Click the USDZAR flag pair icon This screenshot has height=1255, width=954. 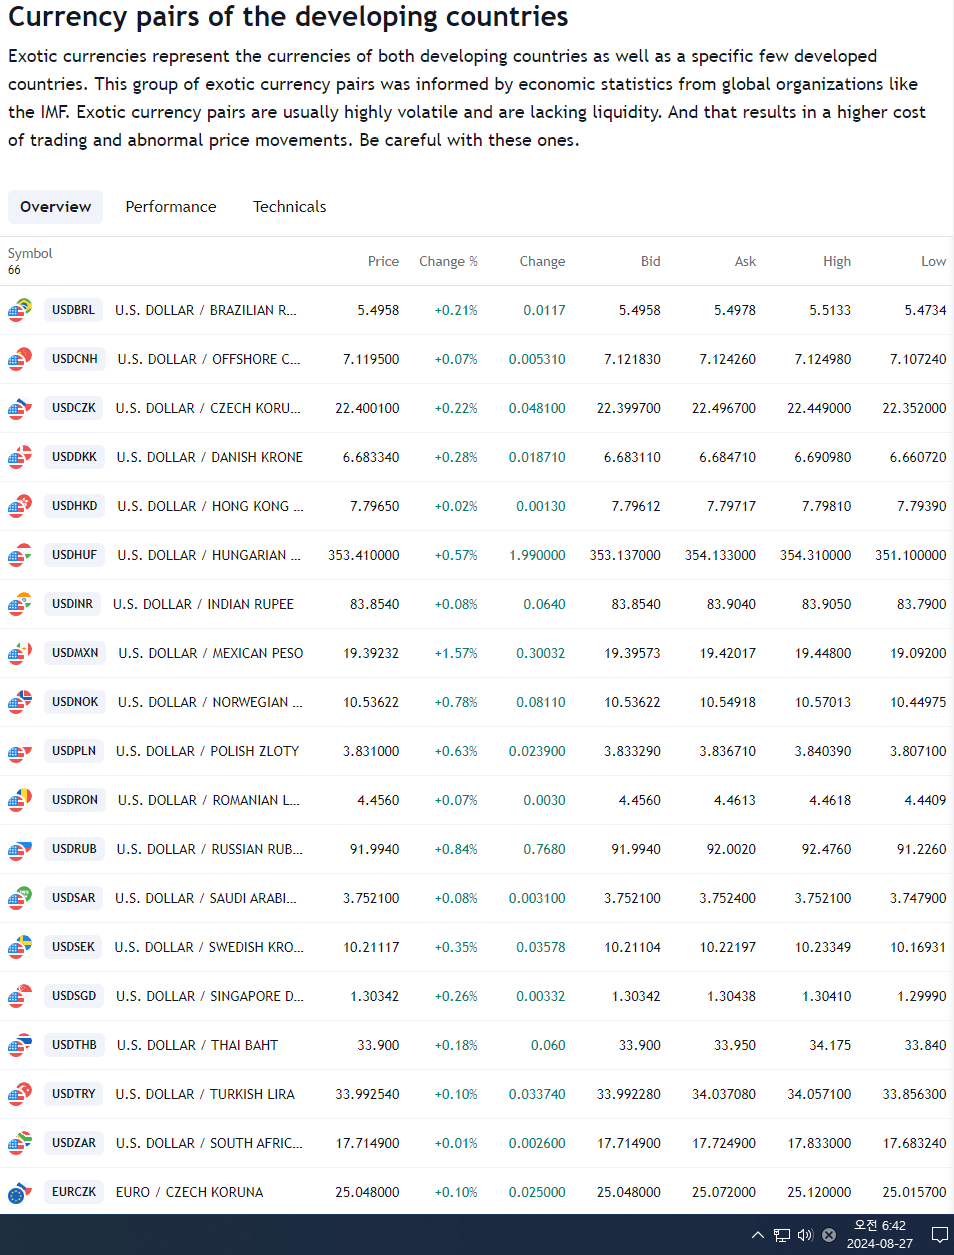20,1143
